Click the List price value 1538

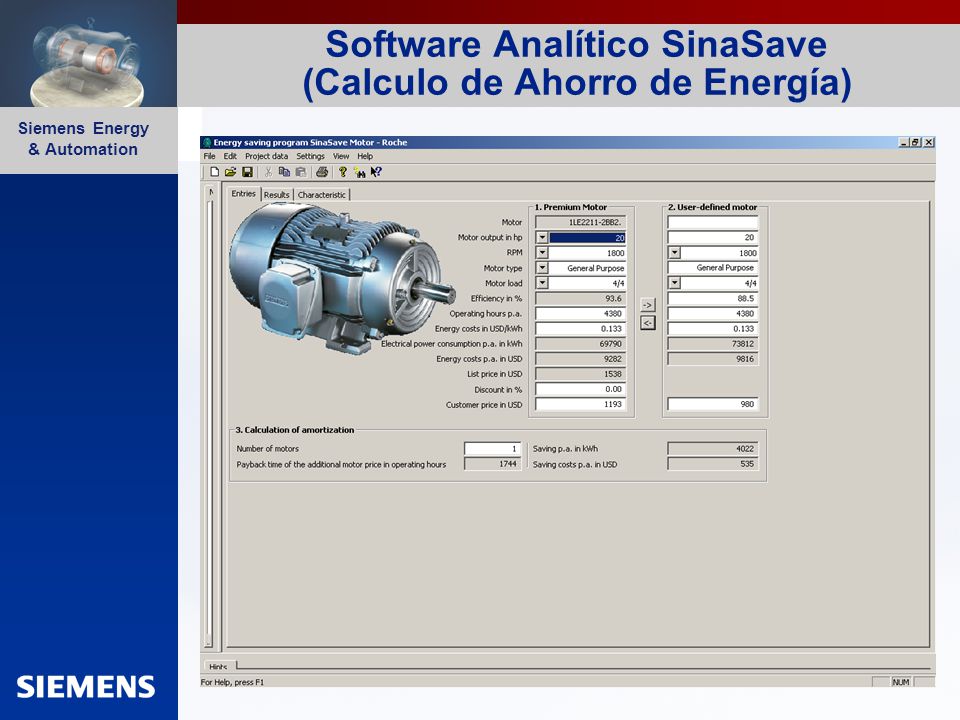click(581, 374)
